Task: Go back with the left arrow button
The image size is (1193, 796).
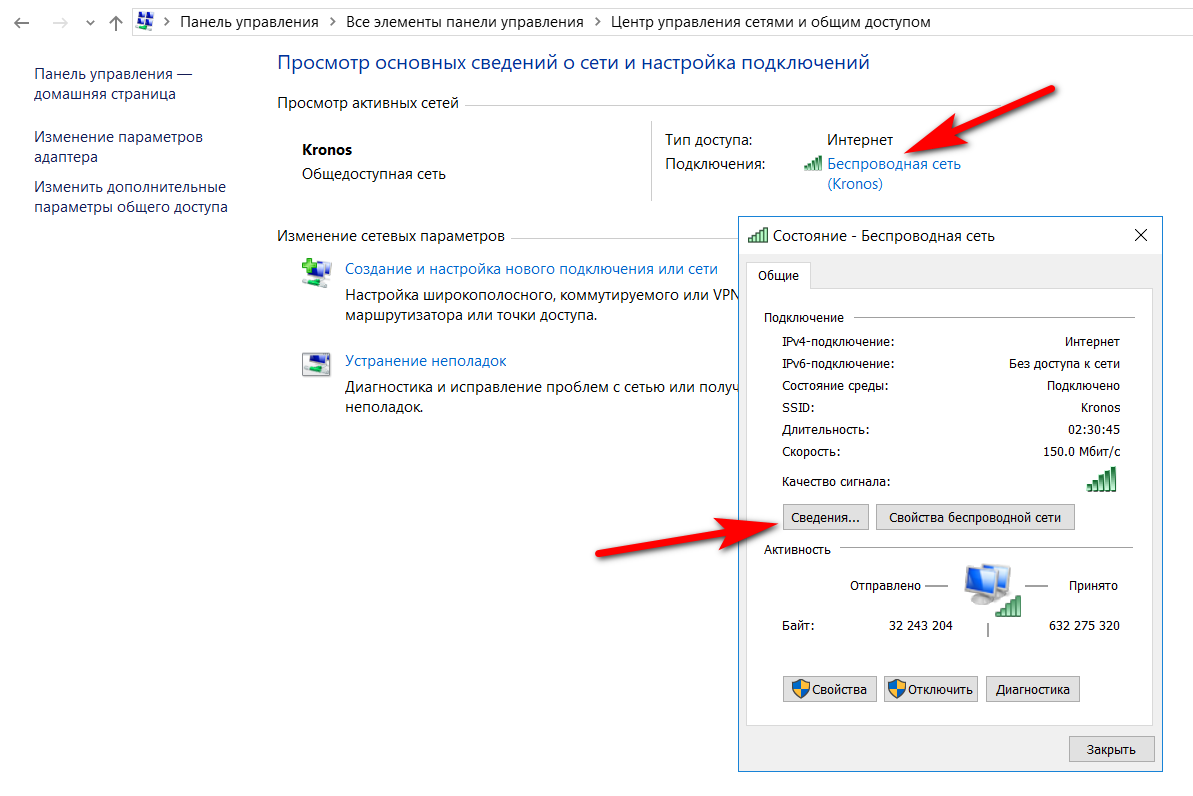Action: (x=21, y=23)
